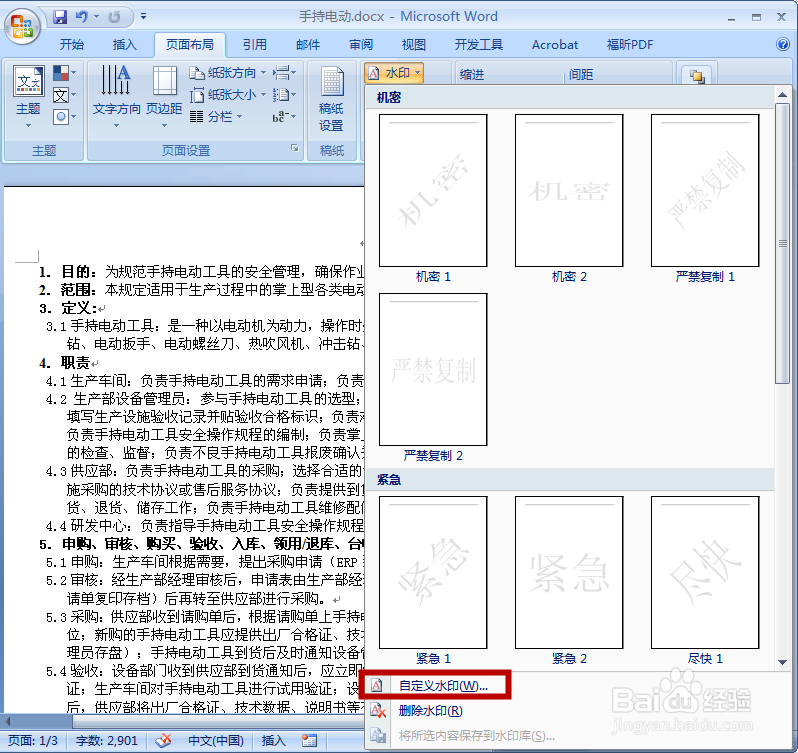Select 严禁复制 1 watermark thumbnail
Image resolution: width=798 pixels, height=753 pixels.
point(705,190)
